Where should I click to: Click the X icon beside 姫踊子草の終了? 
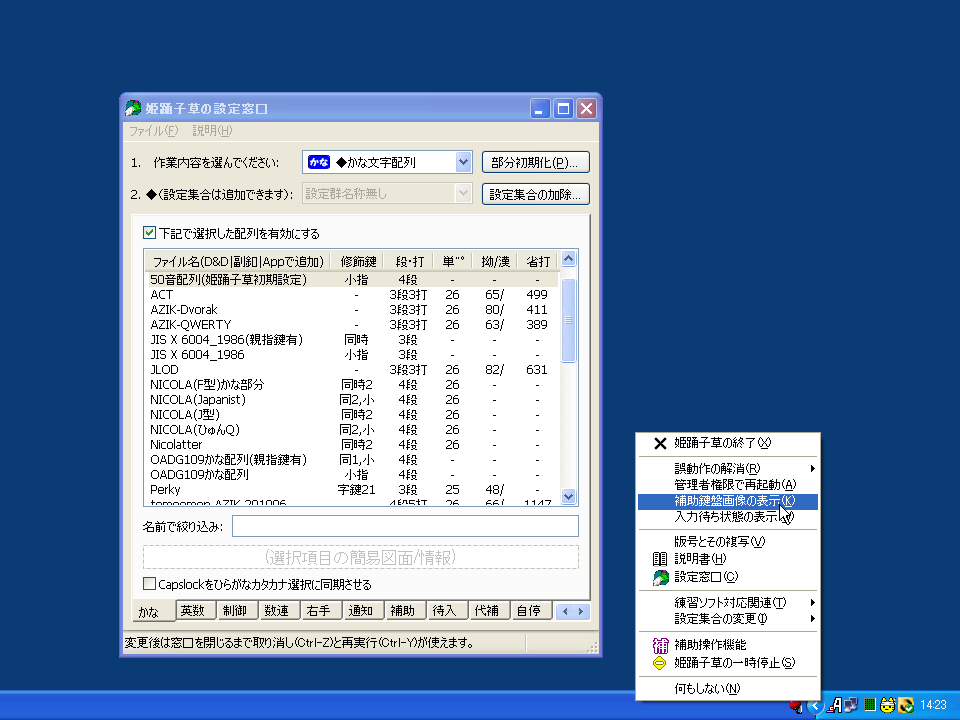[660, 443]
